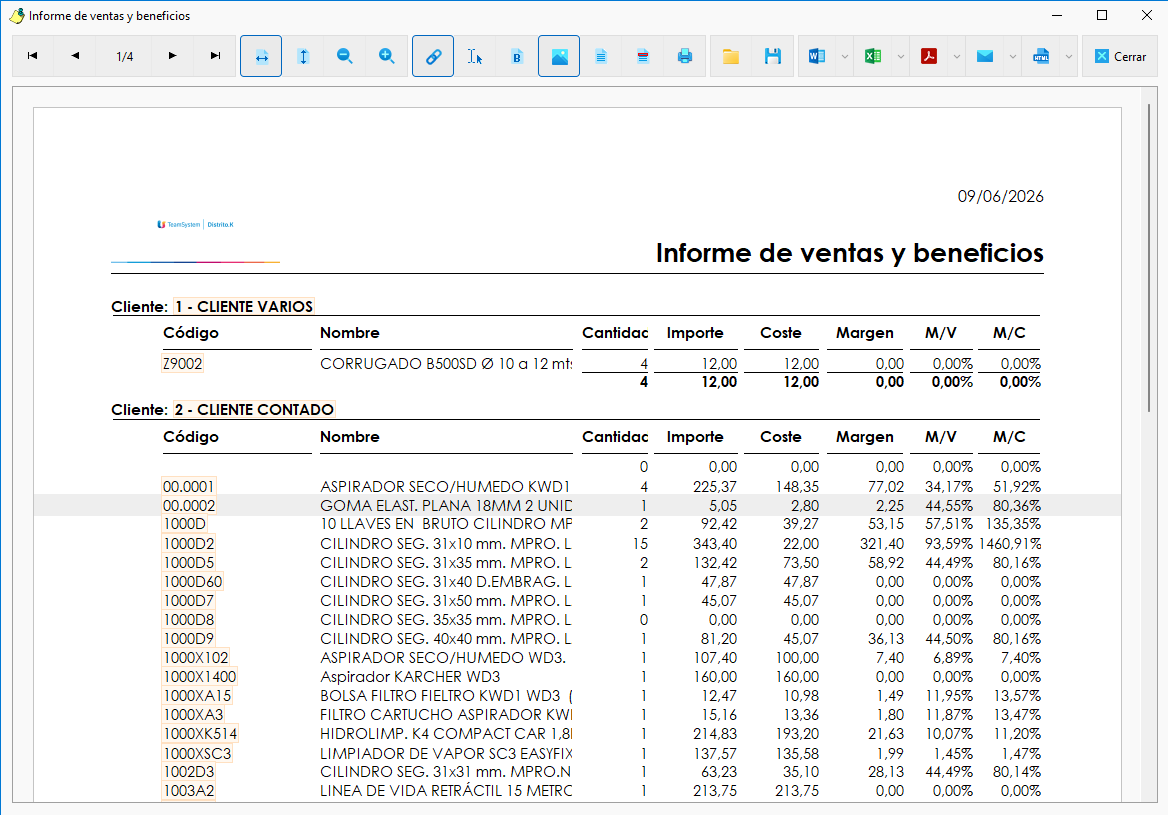
Task: Jump to the last report page
Action: tap(215, 56)
